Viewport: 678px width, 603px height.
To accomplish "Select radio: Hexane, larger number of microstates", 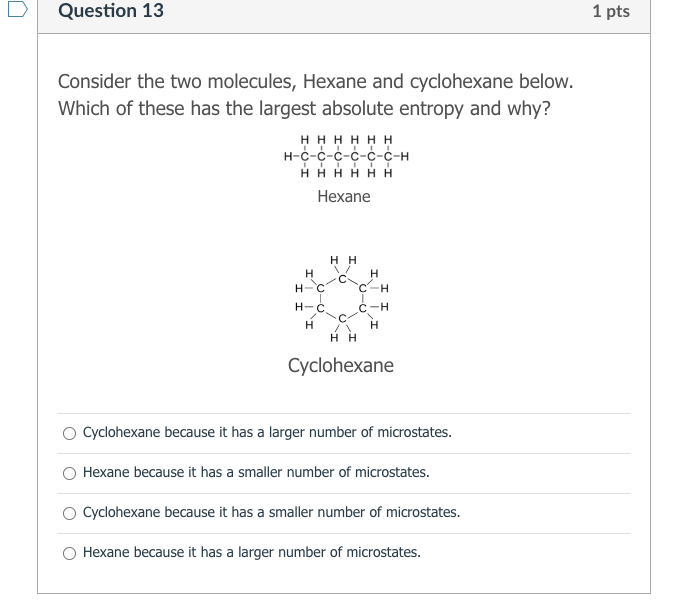I will click(69, 553).
